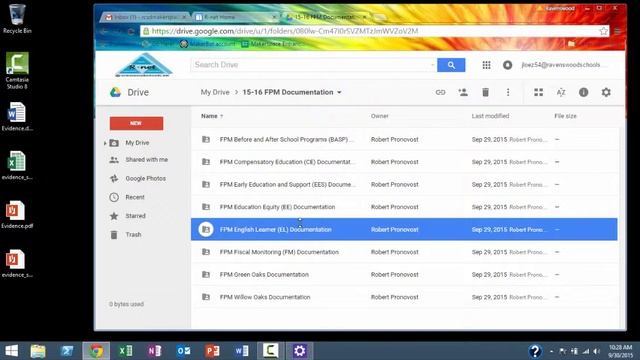Select FPM Before and After School Programs folder

click(x=404, y=140)
